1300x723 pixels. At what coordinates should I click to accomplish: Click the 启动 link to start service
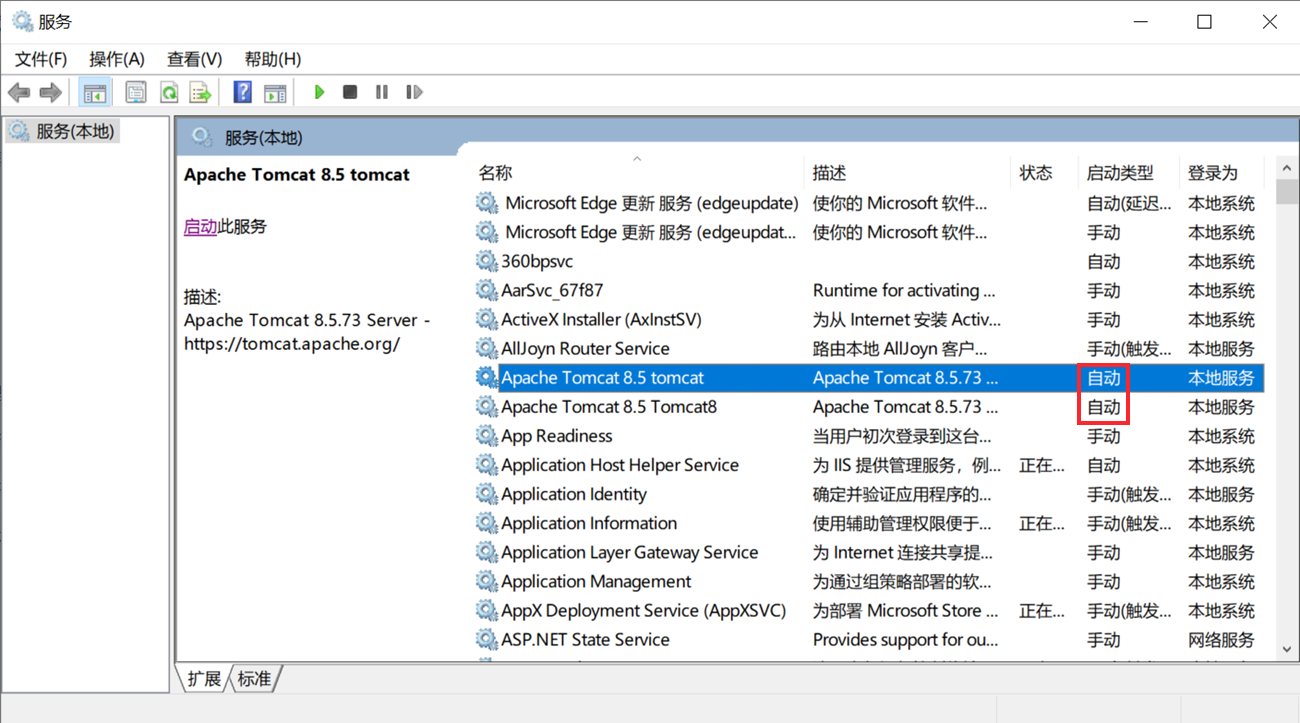coord(200,227)
